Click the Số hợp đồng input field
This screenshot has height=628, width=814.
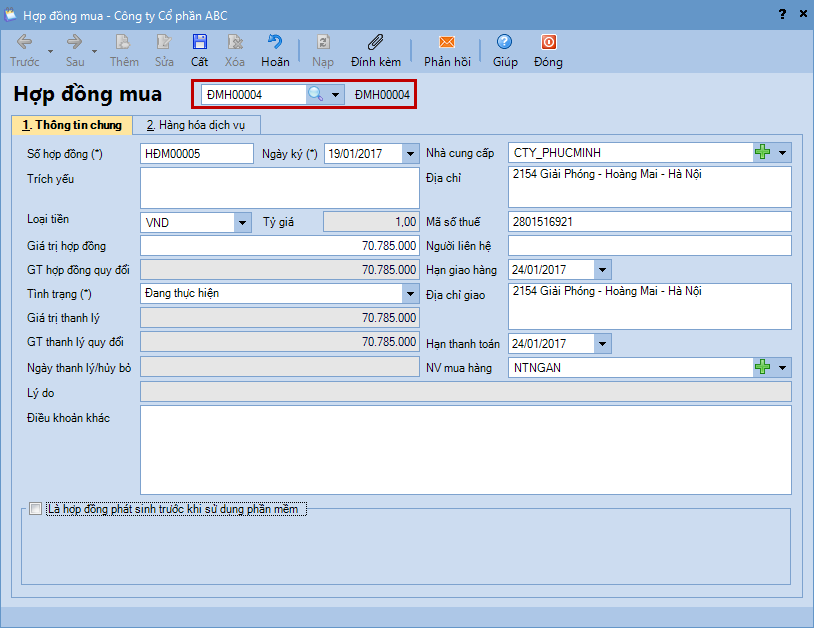click(x=197, y=154)
